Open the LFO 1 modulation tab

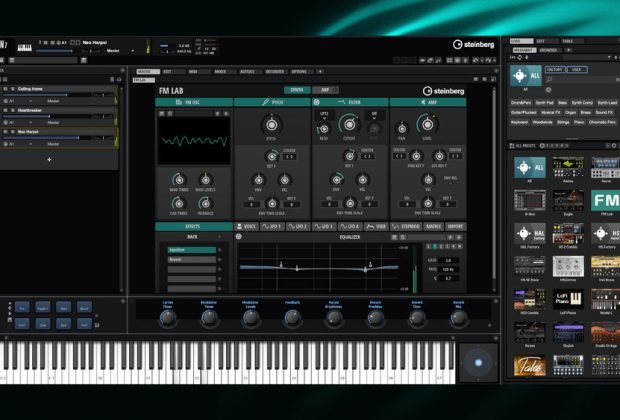click(x=272, y=227)
